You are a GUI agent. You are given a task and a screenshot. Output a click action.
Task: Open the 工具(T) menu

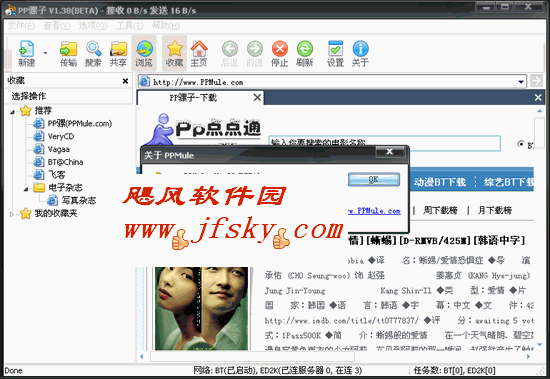(129, 26)
